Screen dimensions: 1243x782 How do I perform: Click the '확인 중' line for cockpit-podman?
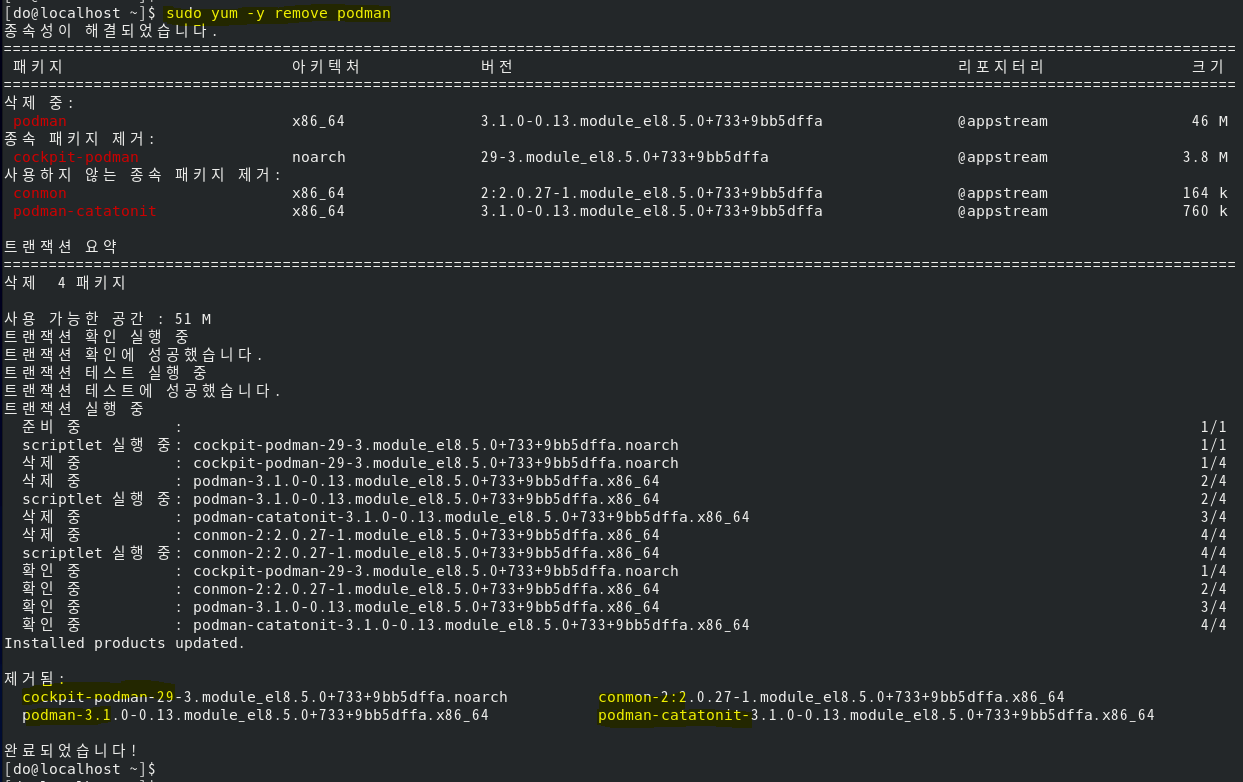click(x=624, y=571)
